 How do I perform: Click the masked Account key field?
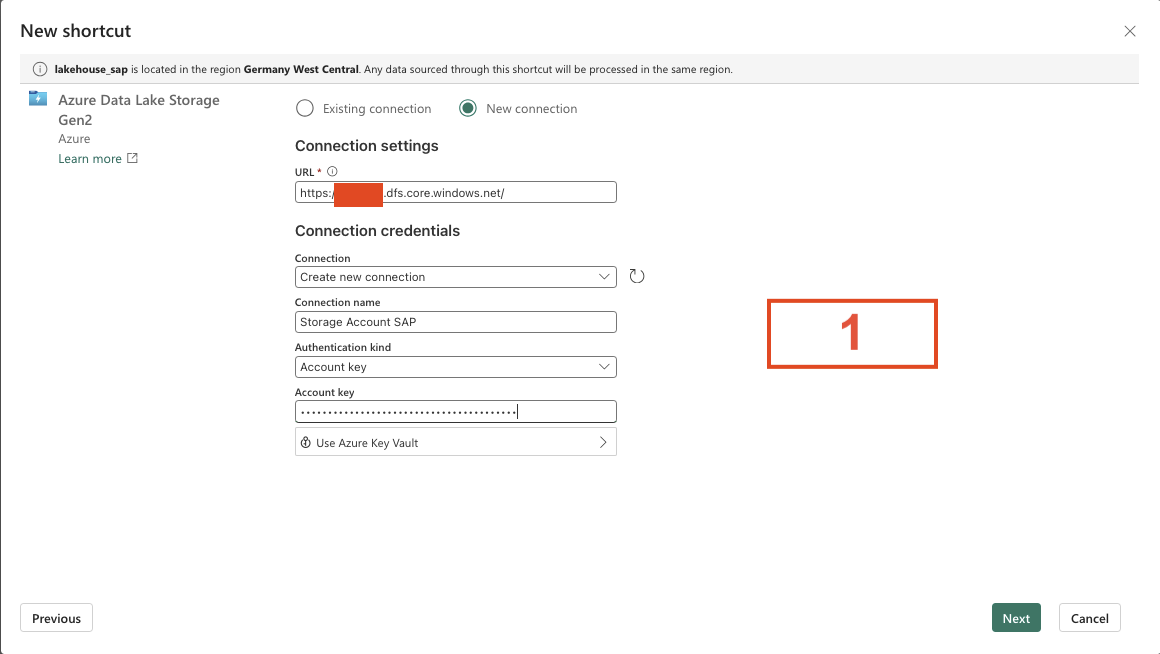(455, 412)
